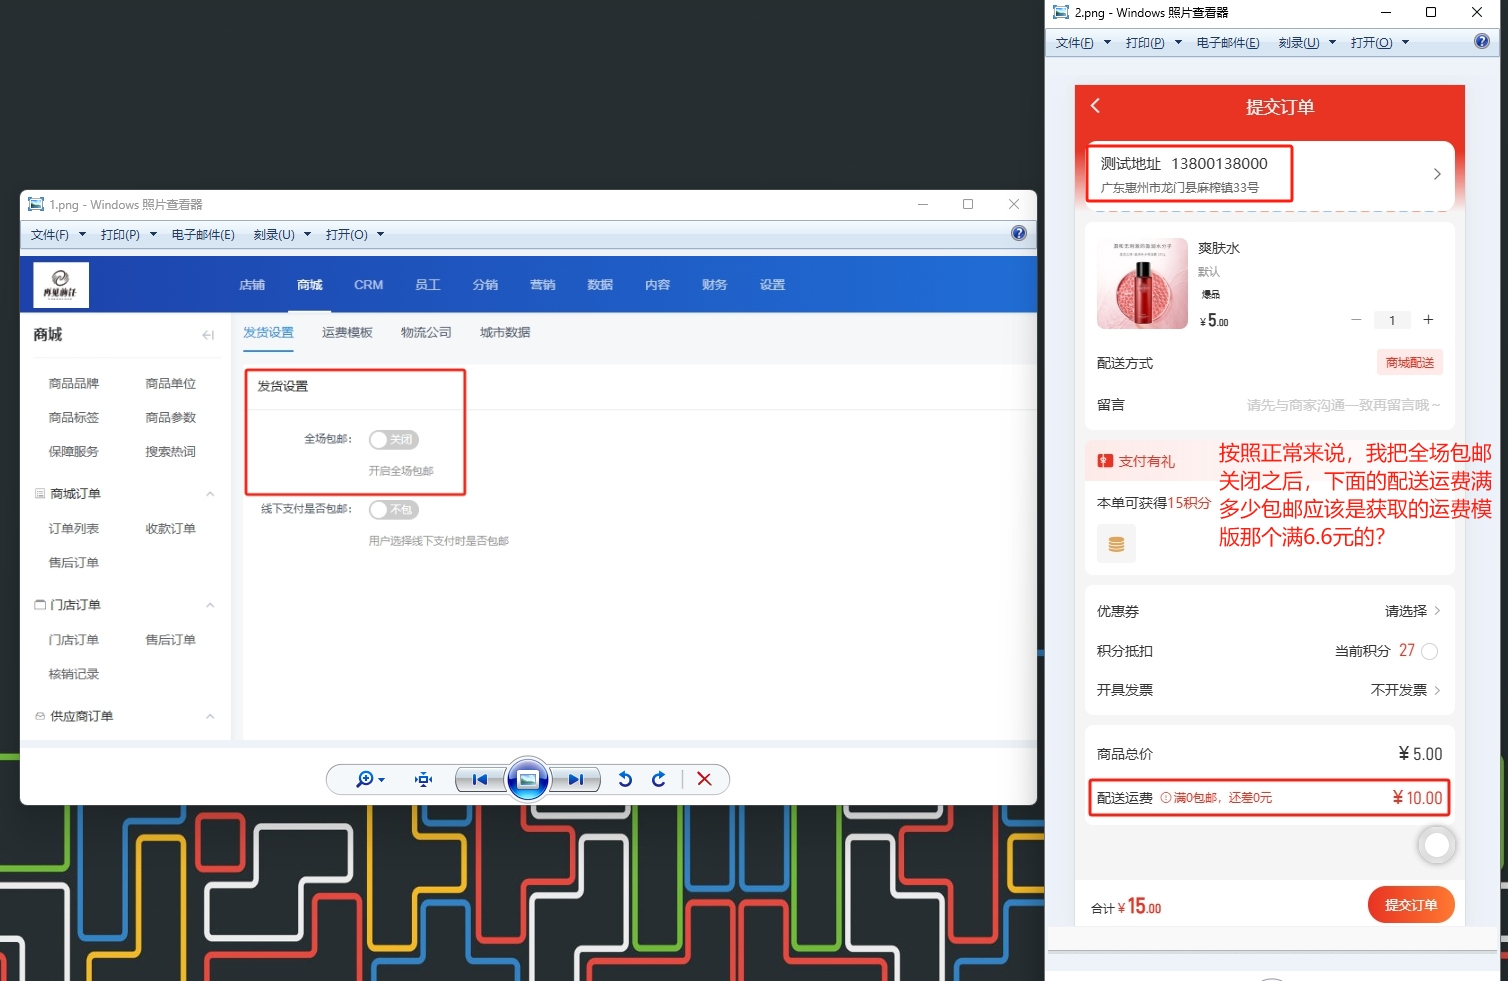Image resolution: width=1508 pixels, height=981 pixels.
Task: Go to previous image in photo viewer
Action: [480, 780]
